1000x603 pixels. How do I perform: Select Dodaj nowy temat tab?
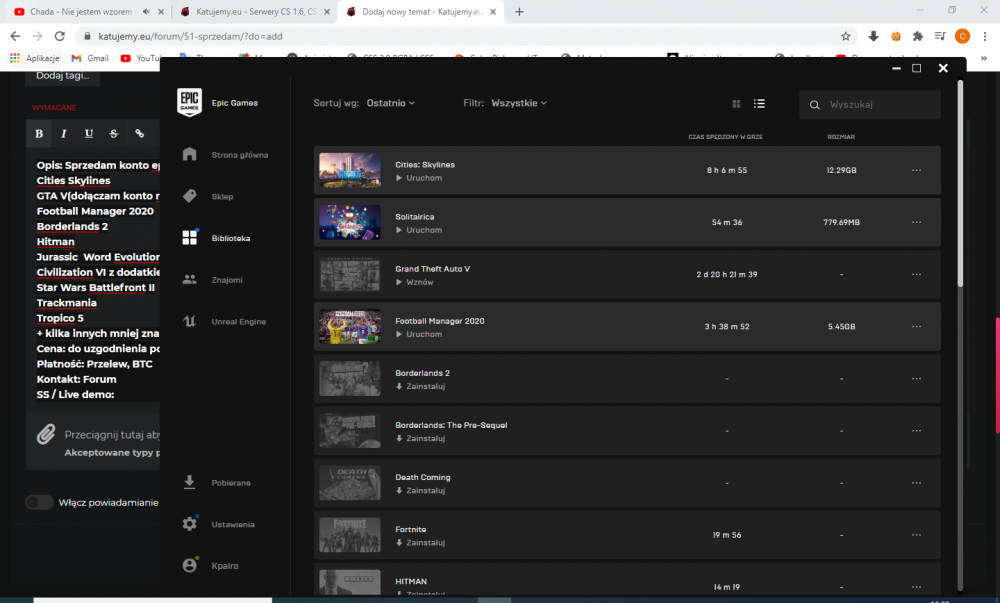click(421, 11)
